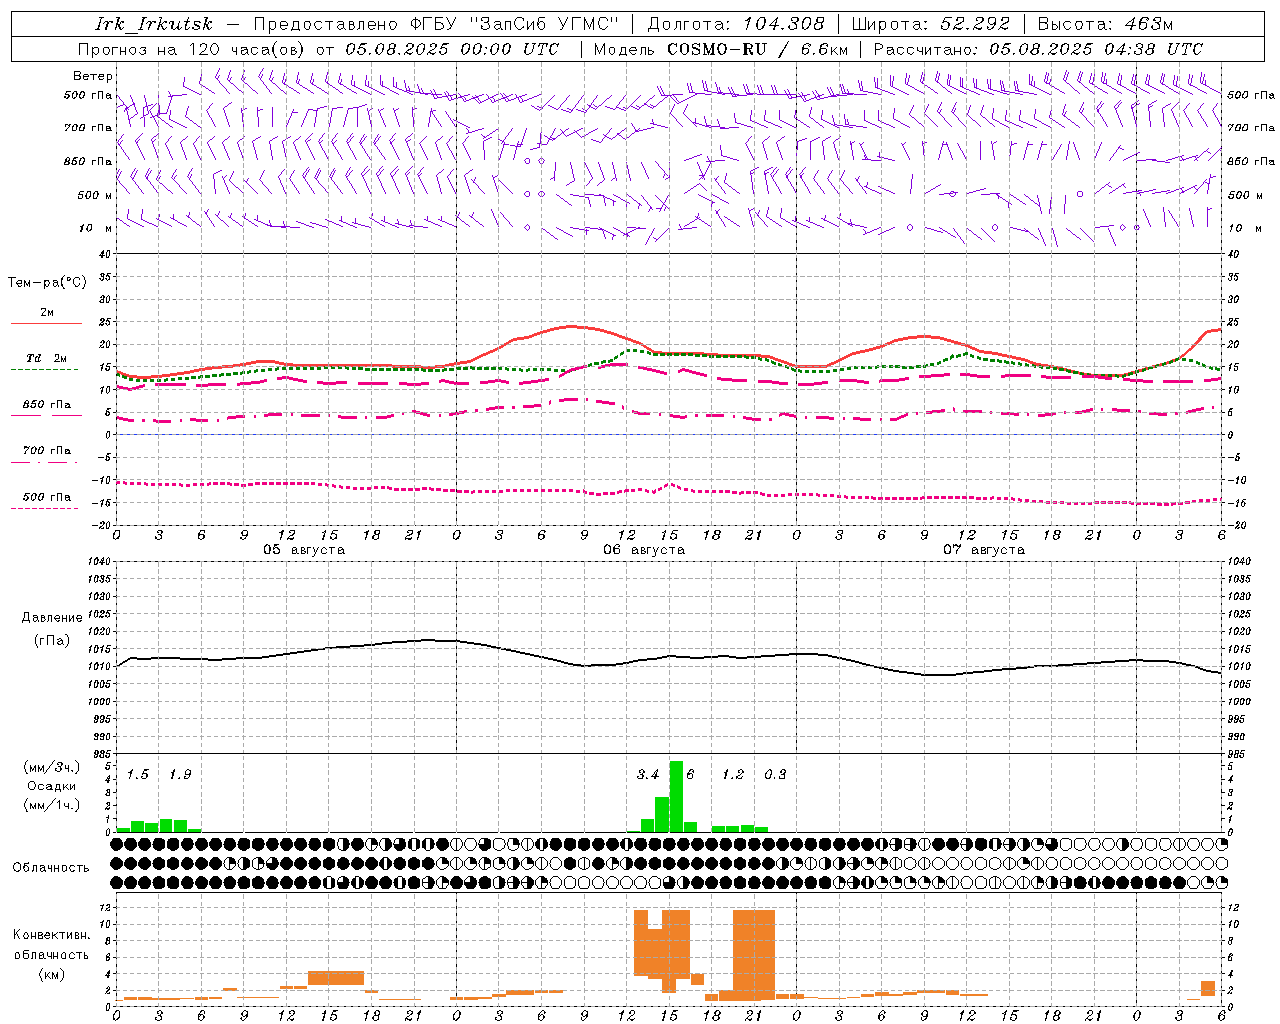The height and width of the screenshot is (1024, 1280).
Task: Click the 1.5 precipitation total value
Action: [x=138, y=775]
